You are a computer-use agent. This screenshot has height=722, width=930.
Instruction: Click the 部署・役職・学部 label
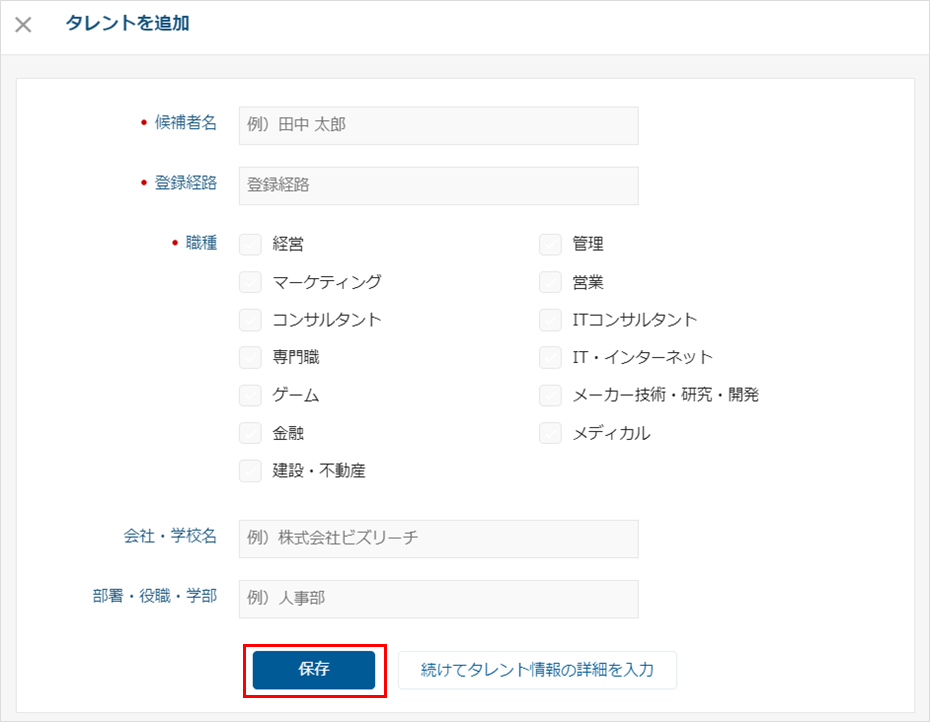click(x=155, y=596)
